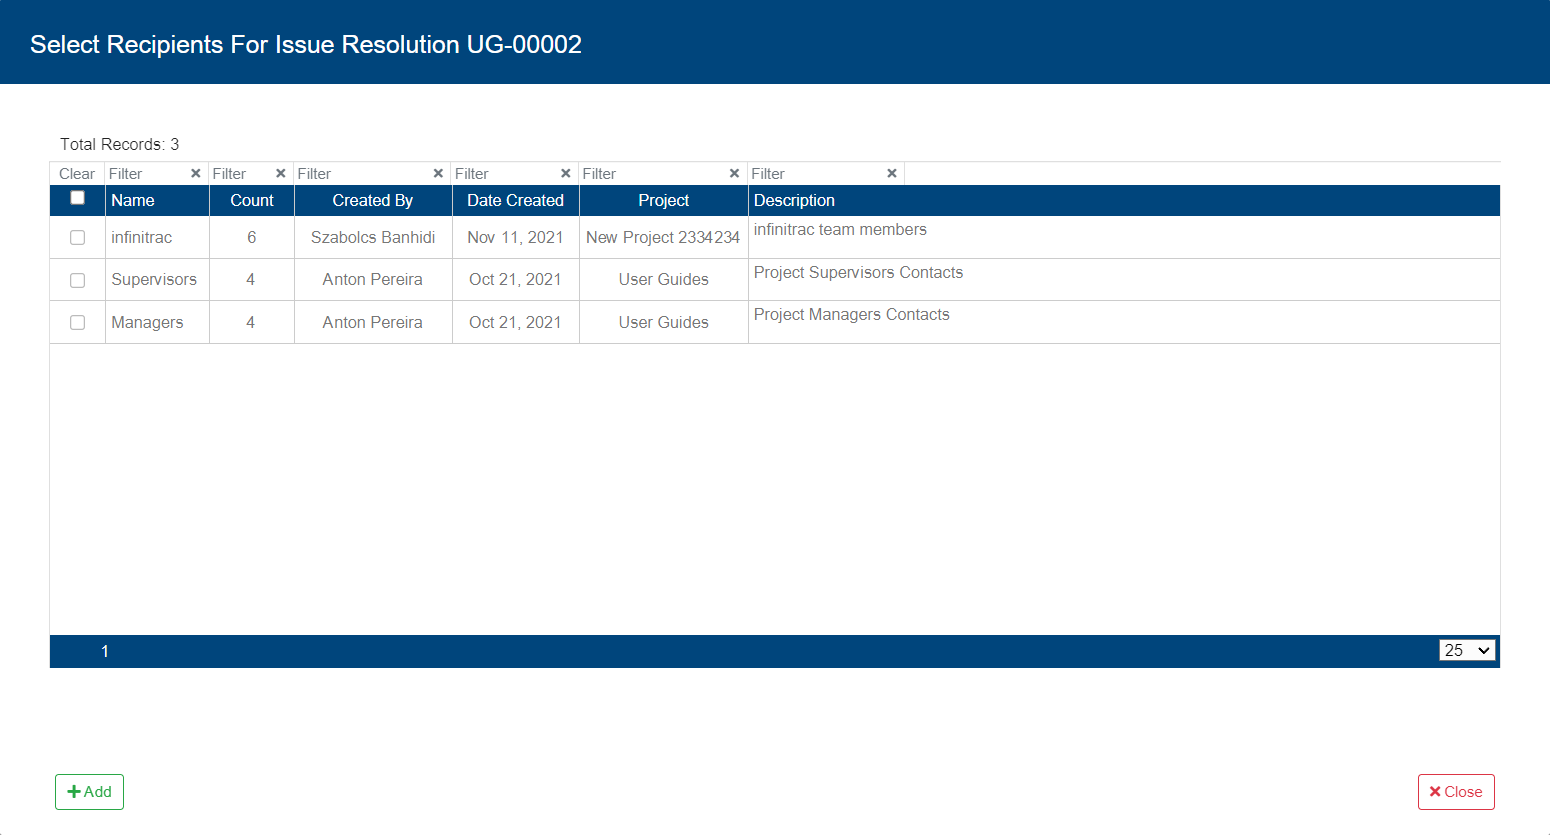Click the red Close button

click(x=1456, y=792)
